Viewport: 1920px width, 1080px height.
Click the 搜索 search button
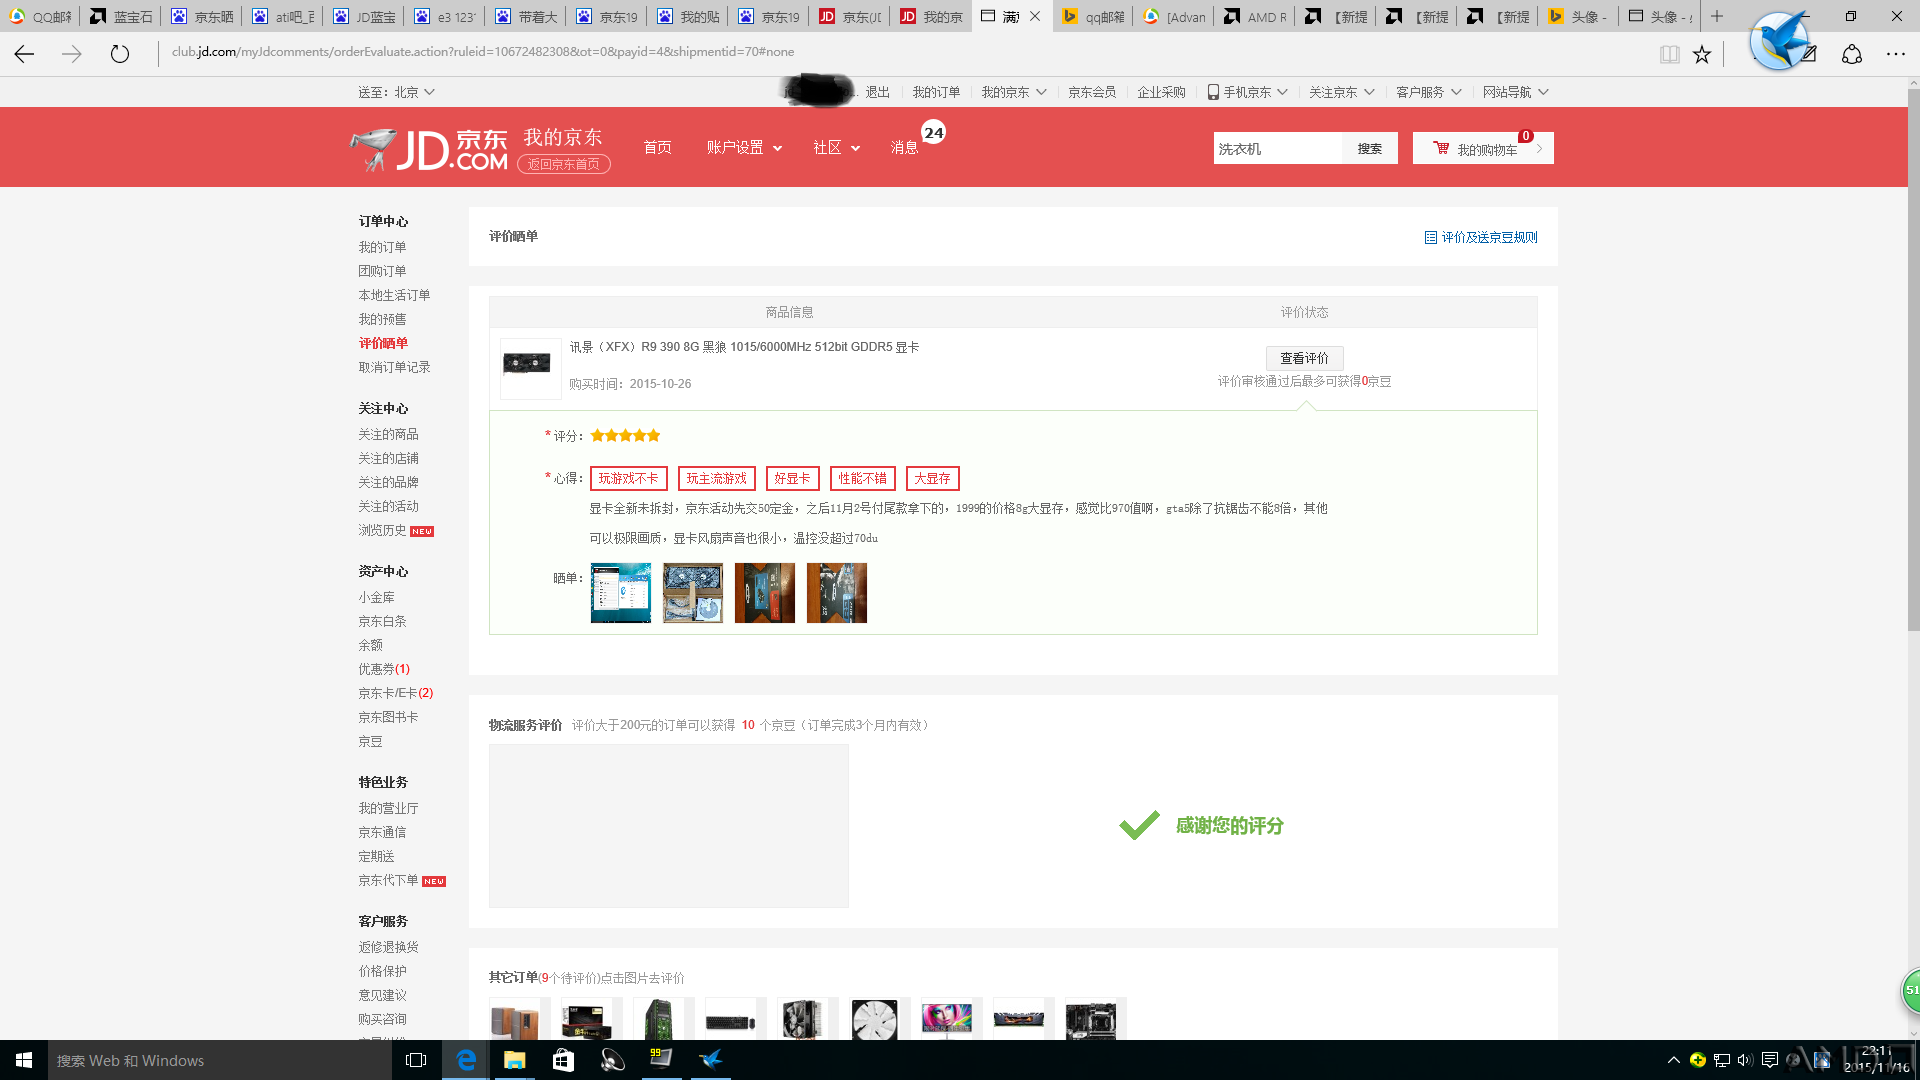point(1369,149)
